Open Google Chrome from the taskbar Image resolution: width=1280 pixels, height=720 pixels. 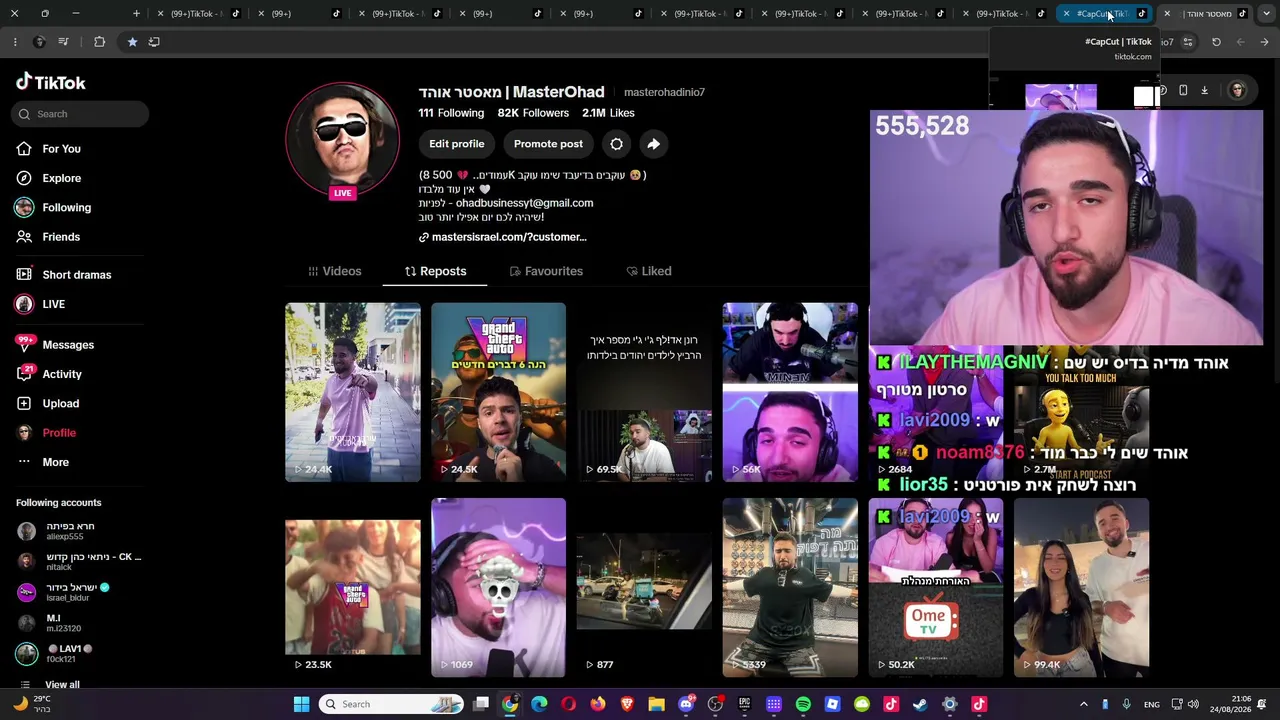510,704
